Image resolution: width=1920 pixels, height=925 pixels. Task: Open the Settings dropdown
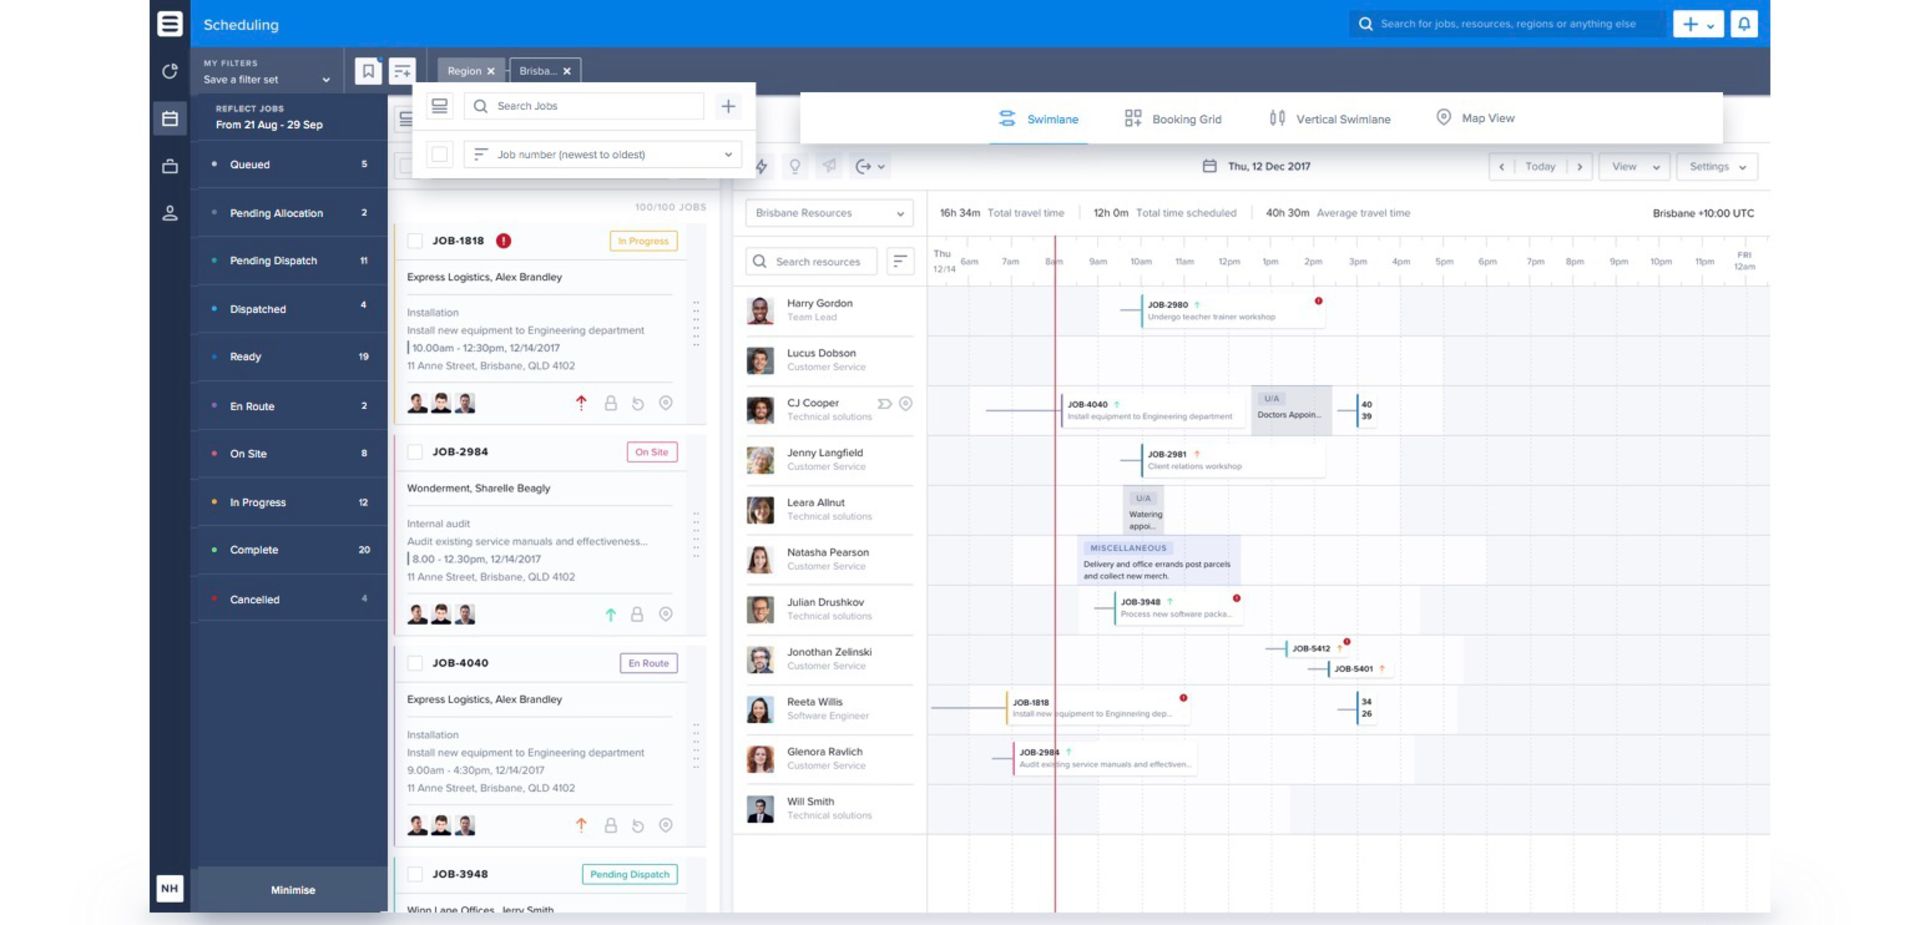(1717, 167)
